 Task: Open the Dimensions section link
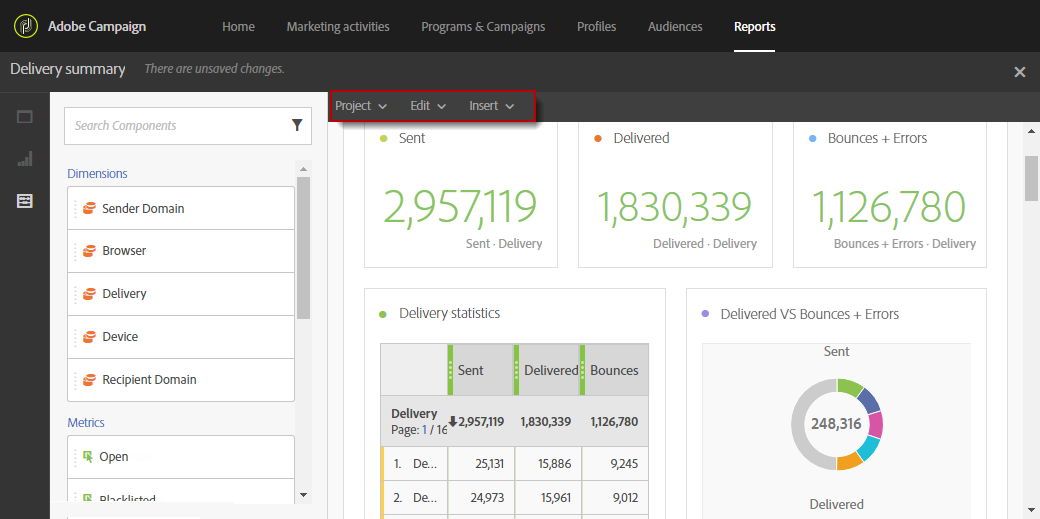coord(97,174)
